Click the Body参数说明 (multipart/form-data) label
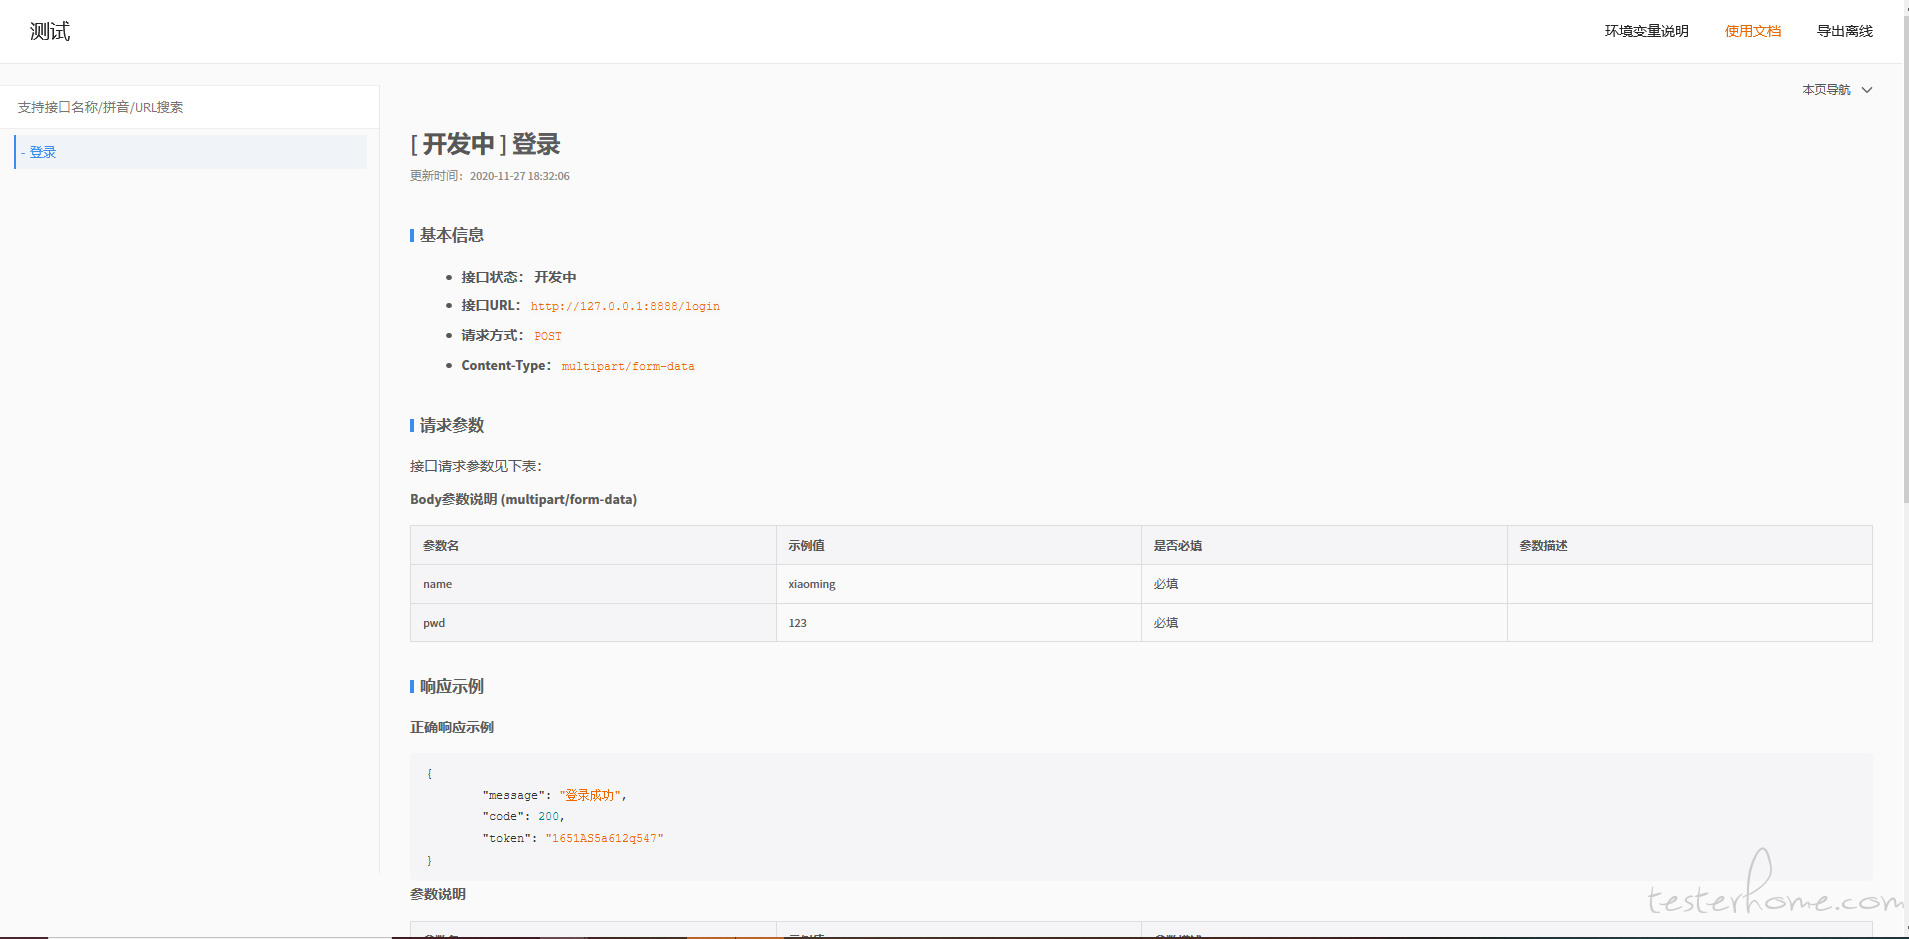This screenshot has width=1909, height=939. click(523, 499)
